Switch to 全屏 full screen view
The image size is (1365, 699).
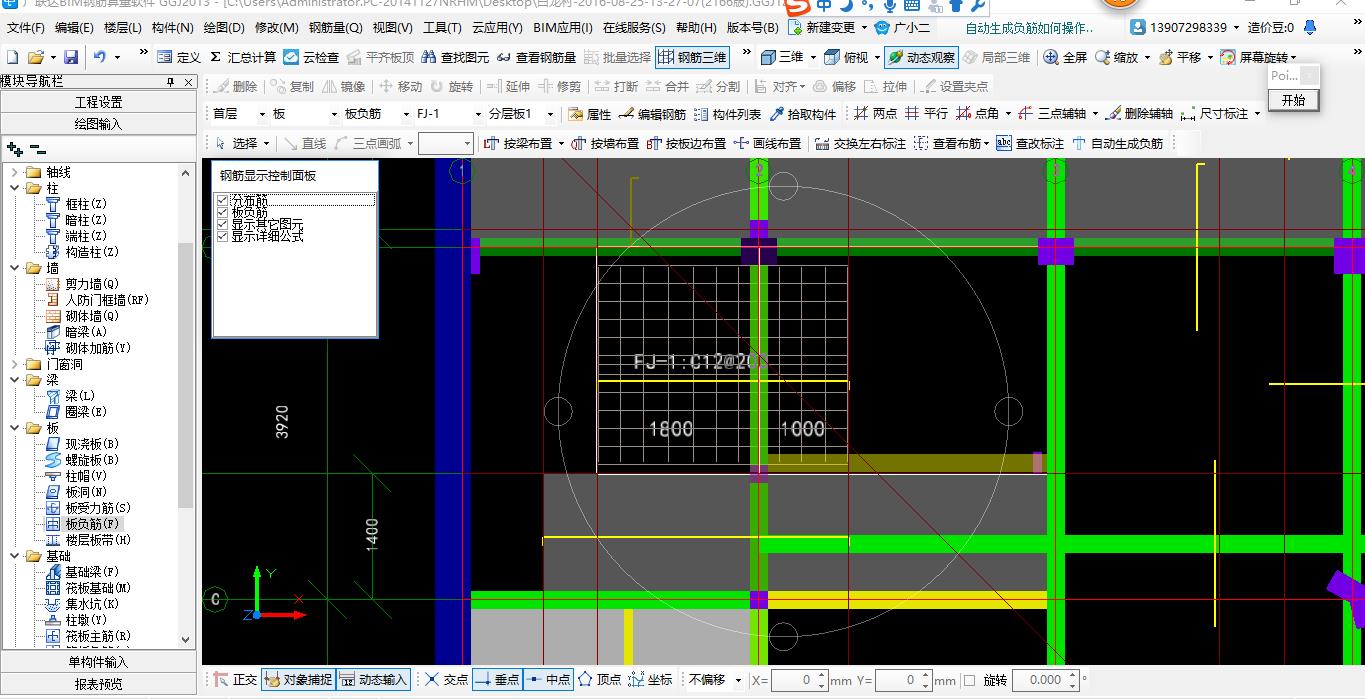[1065, 57]
